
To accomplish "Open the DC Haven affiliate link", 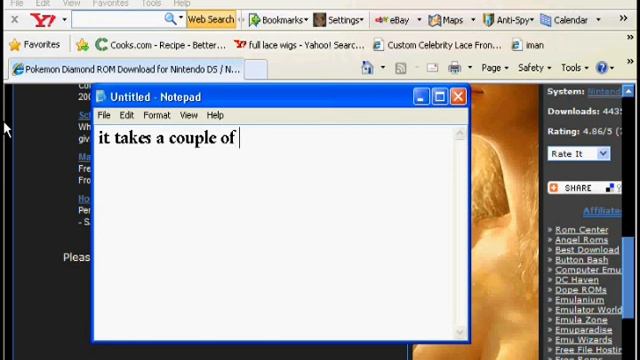I will tap(577, 280).
